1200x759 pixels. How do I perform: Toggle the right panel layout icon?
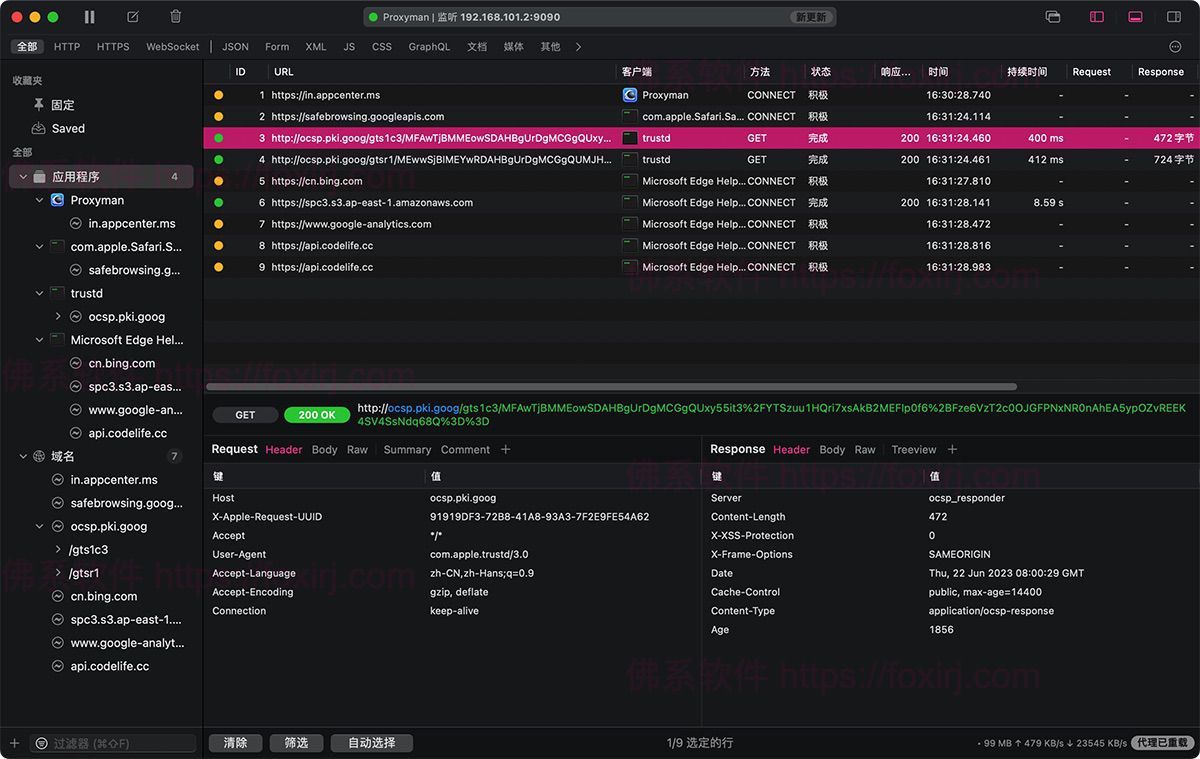point(1174,17)
